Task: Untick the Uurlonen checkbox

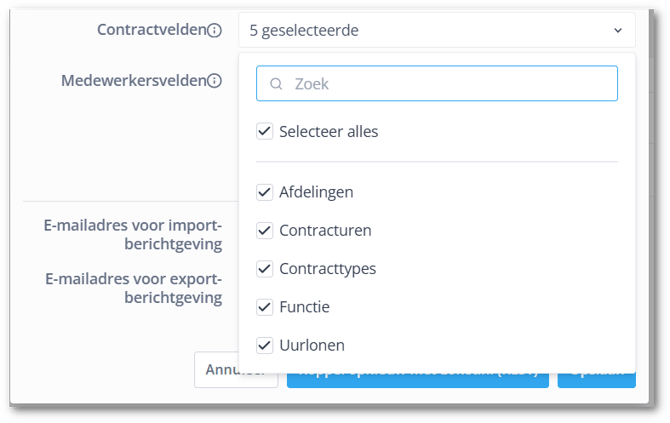Action: (265, 345)
